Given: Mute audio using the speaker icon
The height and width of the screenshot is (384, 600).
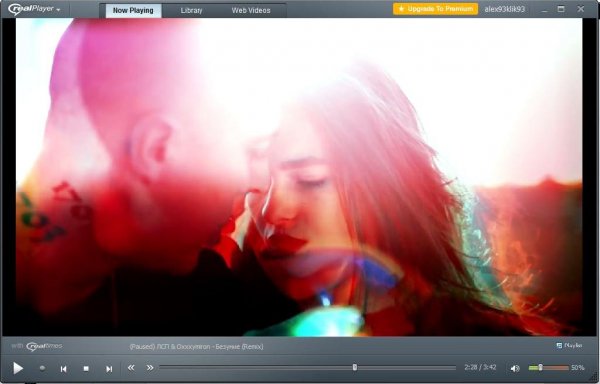Looking at the screenshot, I should point(515,368).
